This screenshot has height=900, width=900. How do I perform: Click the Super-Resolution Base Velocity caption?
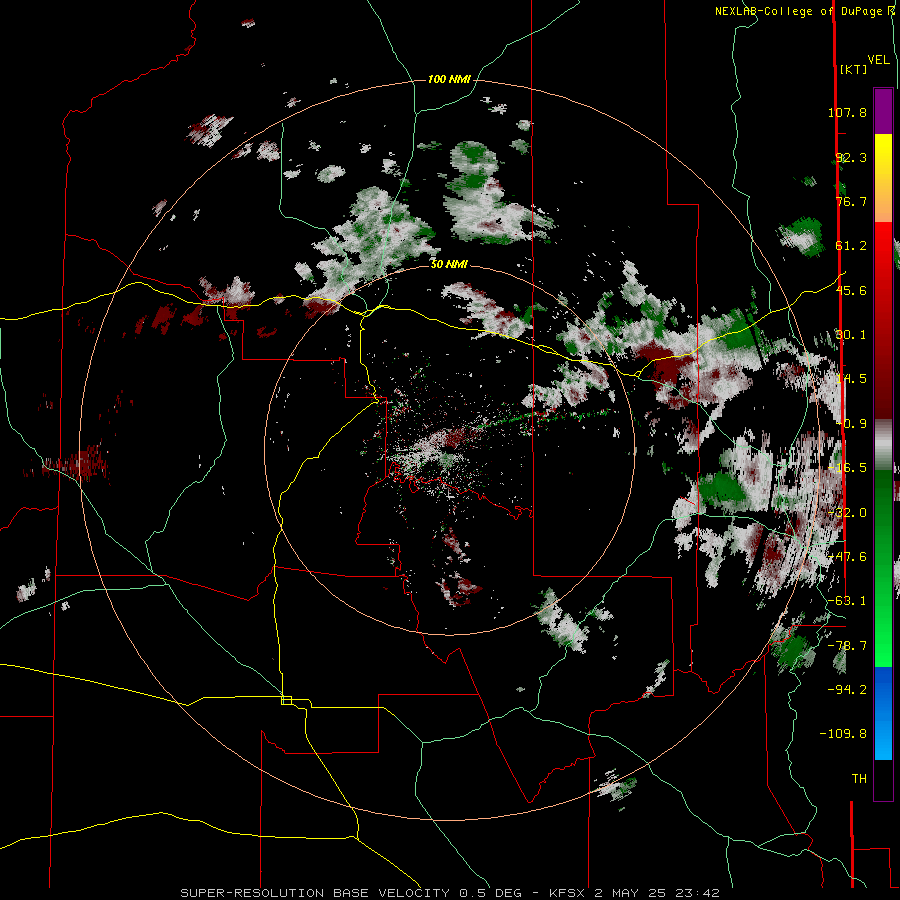[x=449, y=893]
